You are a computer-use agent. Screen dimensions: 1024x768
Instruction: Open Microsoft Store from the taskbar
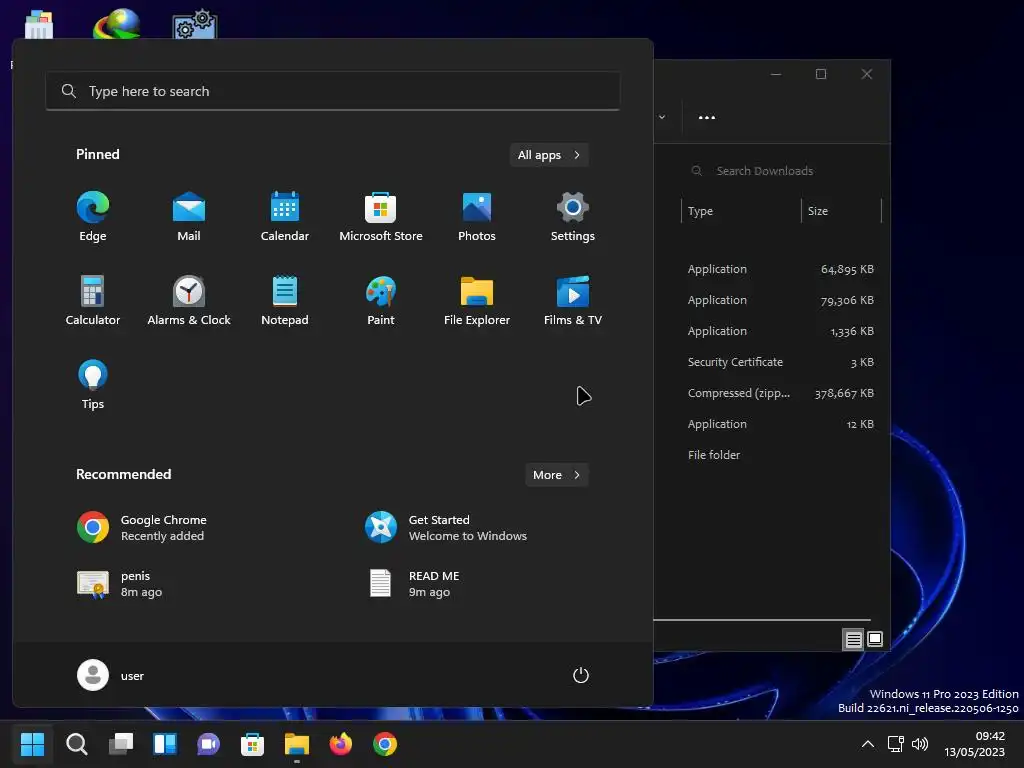coord(252,744)
